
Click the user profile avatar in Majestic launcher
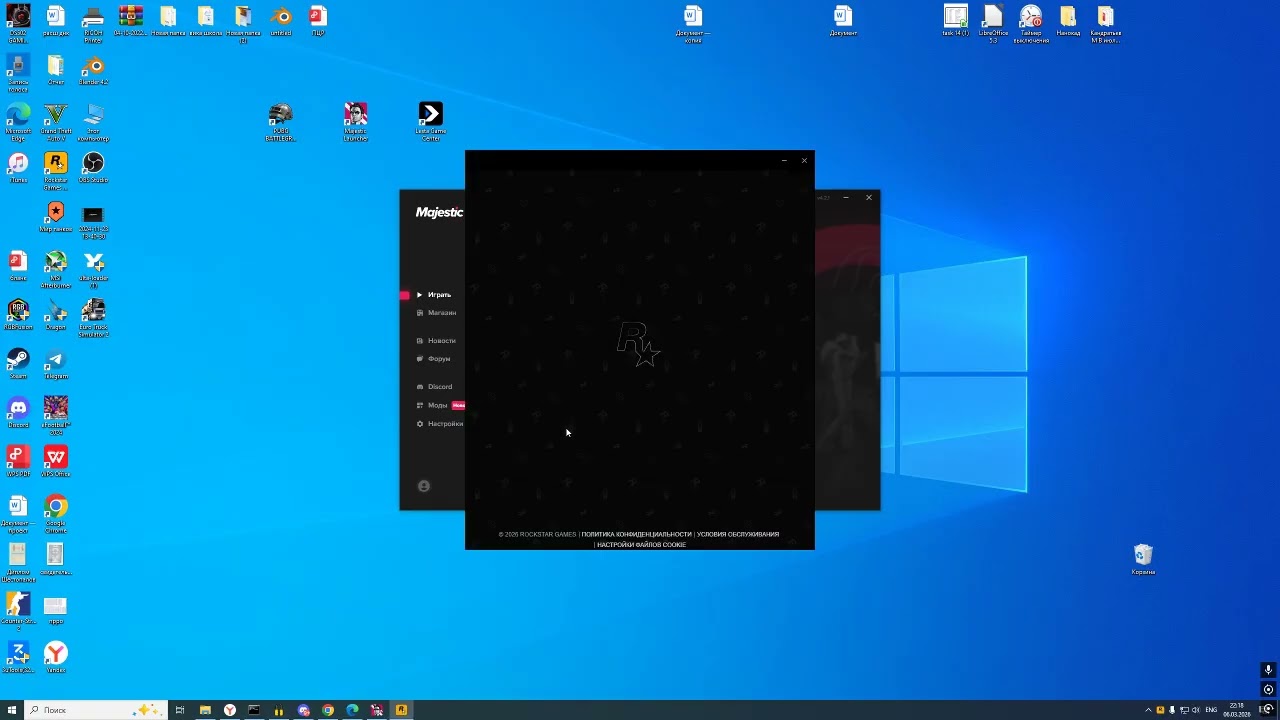(424, 486)
